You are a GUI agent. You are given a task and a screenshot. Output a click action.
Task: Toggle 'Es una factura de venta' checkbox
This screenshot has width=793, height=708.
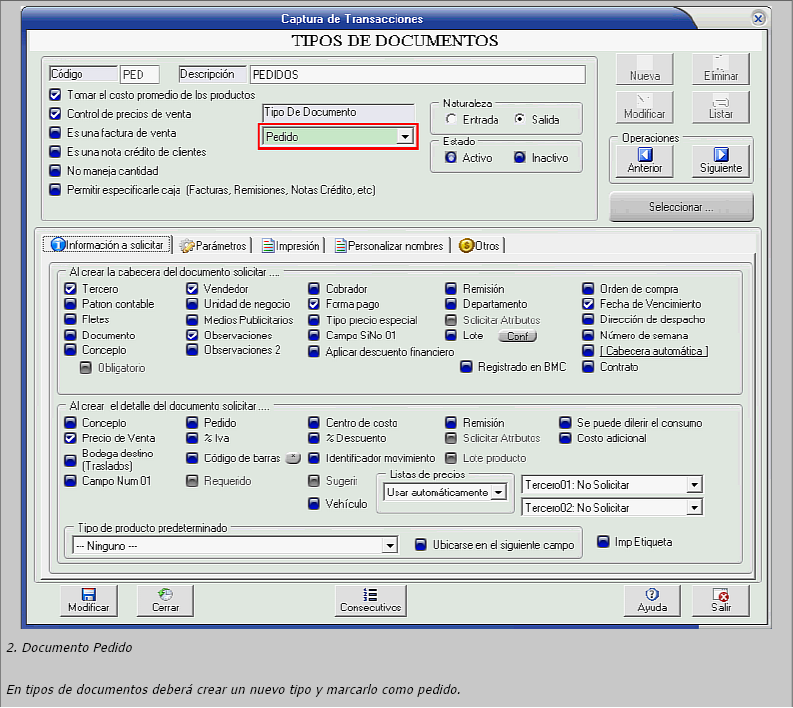point(55,133)
